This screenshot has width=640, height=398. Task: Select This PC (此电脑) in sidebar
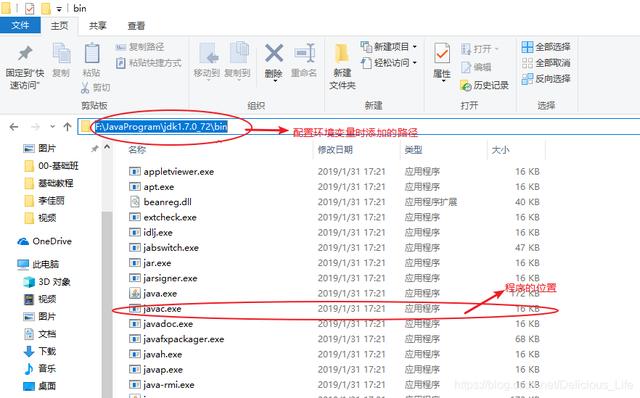38,264
